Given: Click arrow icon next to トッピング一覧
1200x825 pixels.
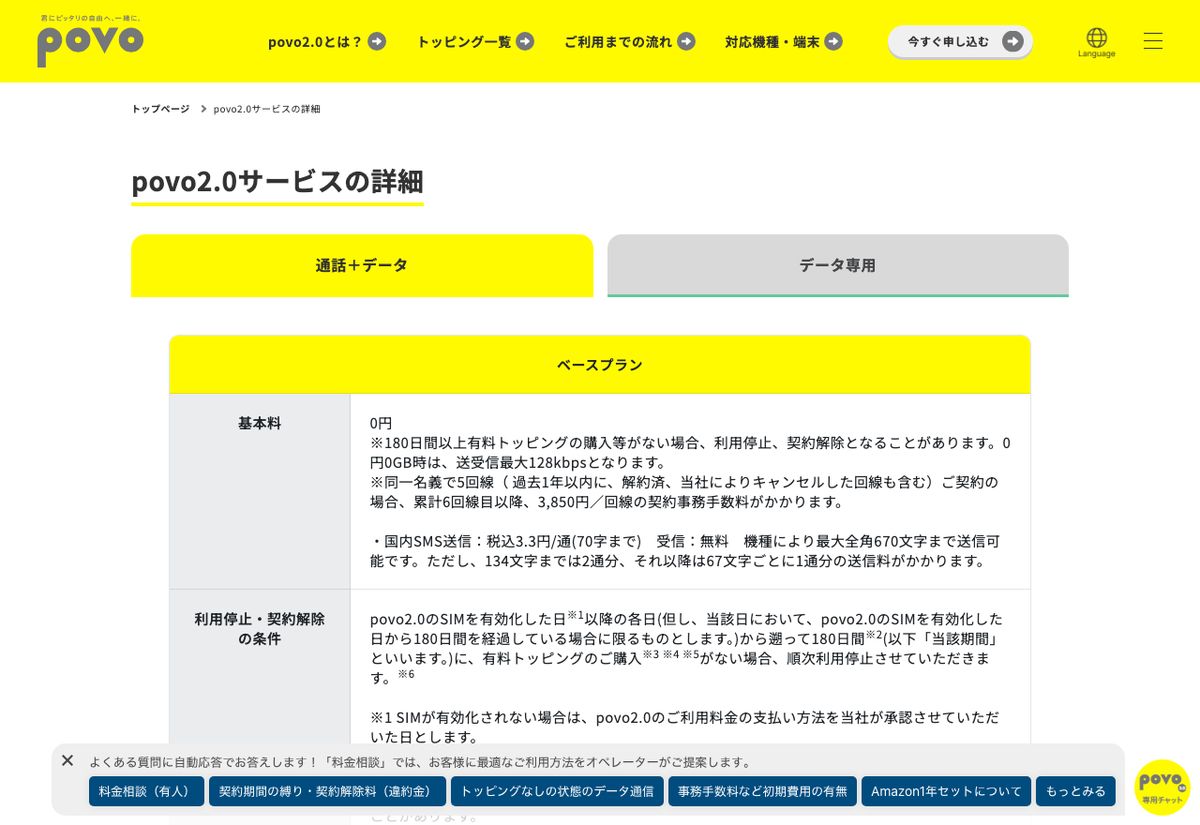Looking at the screenshot, I should point(525,41).
